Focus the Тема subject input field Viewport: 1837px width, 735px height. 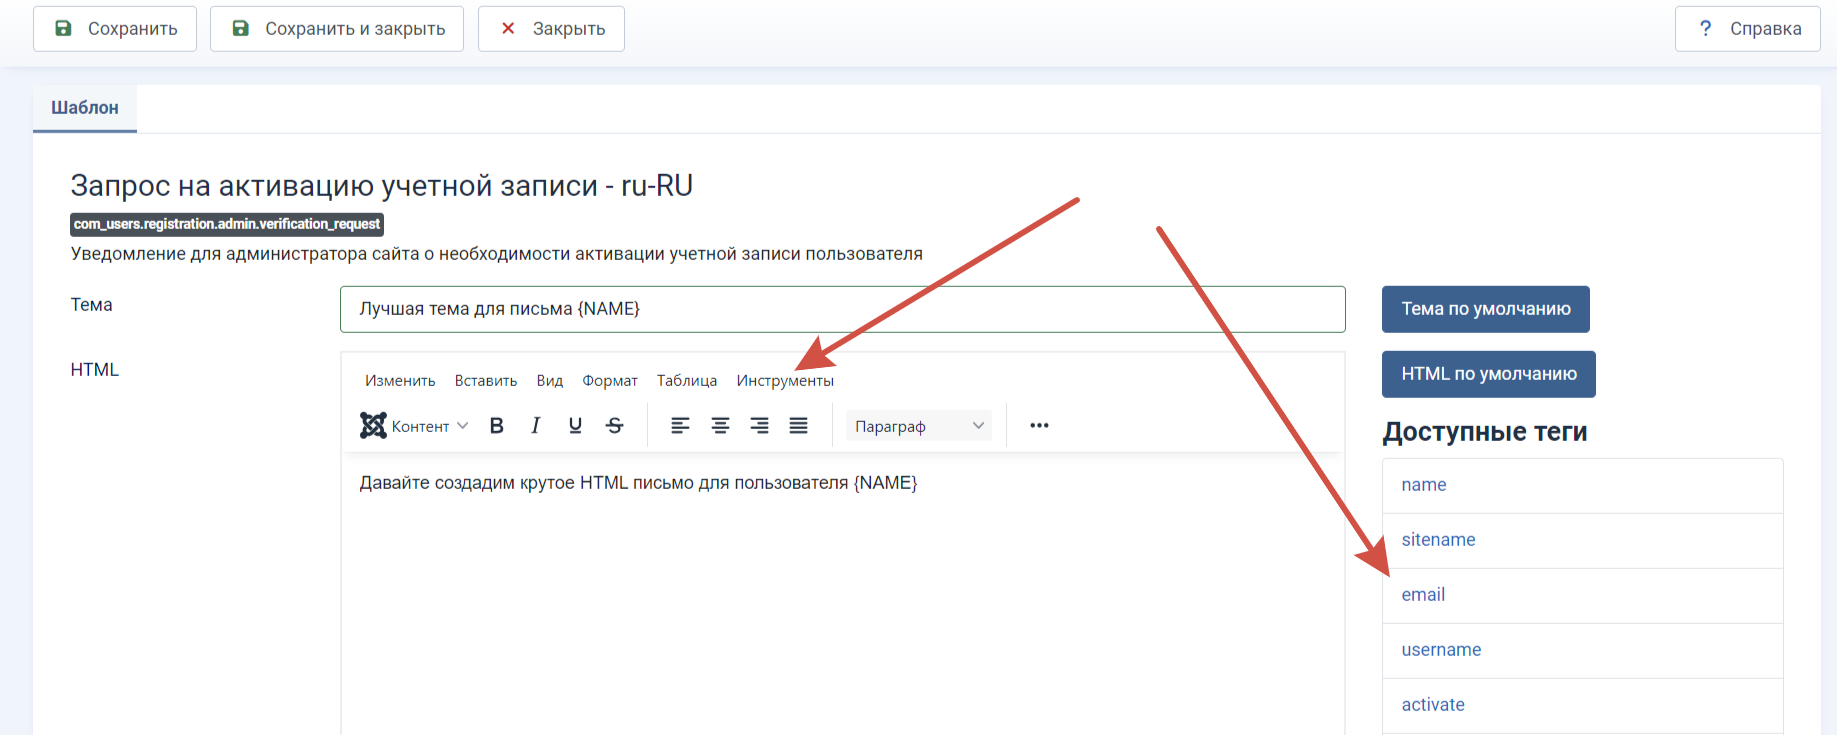click(842, 309)
